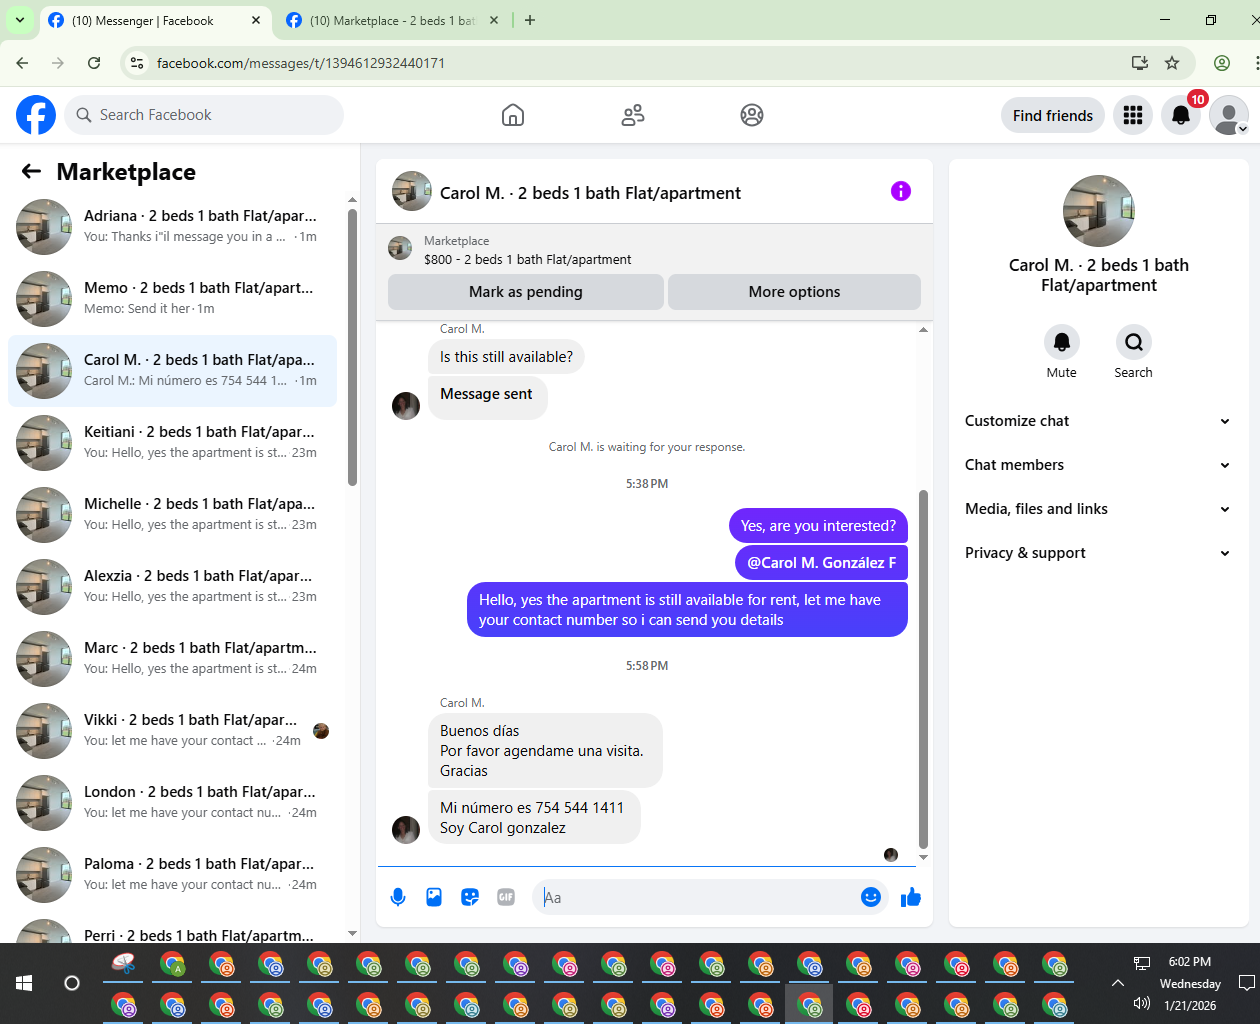This screenshot has width=1260, height=1024.
Task: Expand Chat members section
Action: pos(1098,465)
